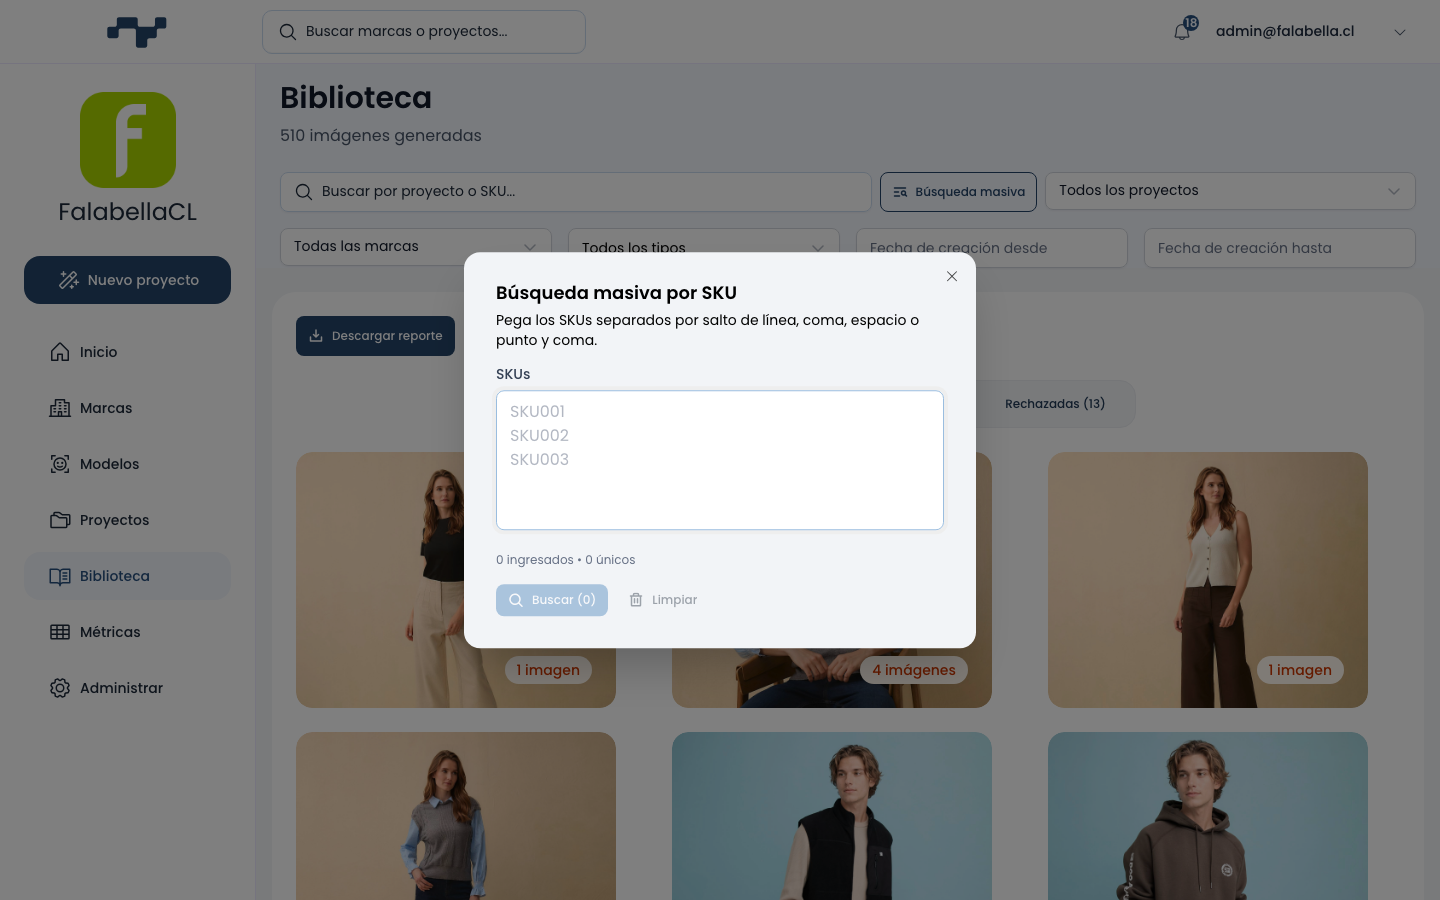1440x900 pixels.
Task: Click the Biblioteca book icon
Action: click(60, 576)
